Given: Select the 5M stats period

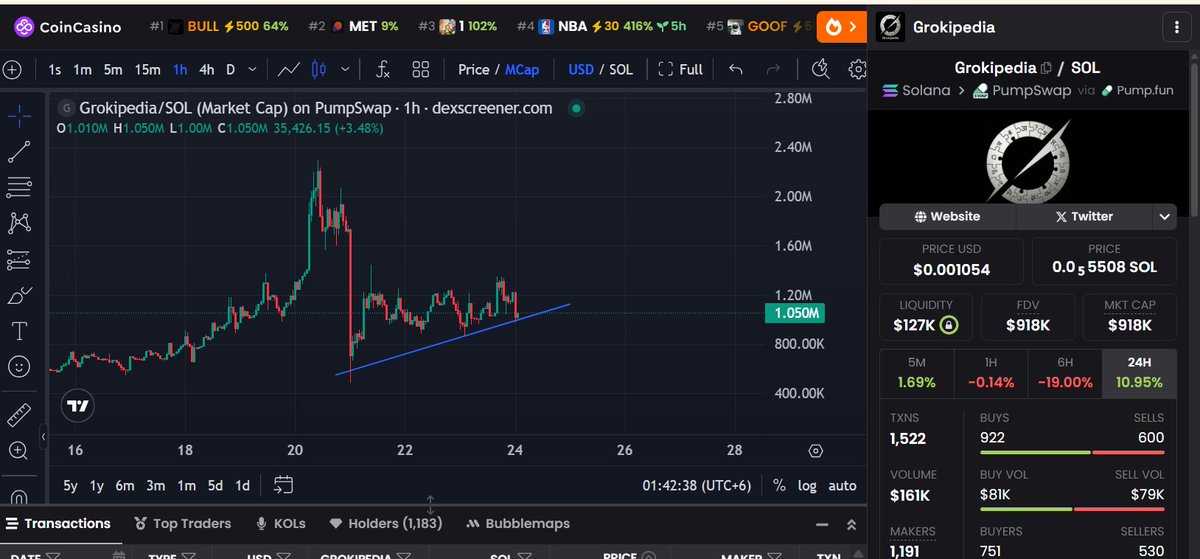Looking at the screenshot, I should [x=916, y=372].
